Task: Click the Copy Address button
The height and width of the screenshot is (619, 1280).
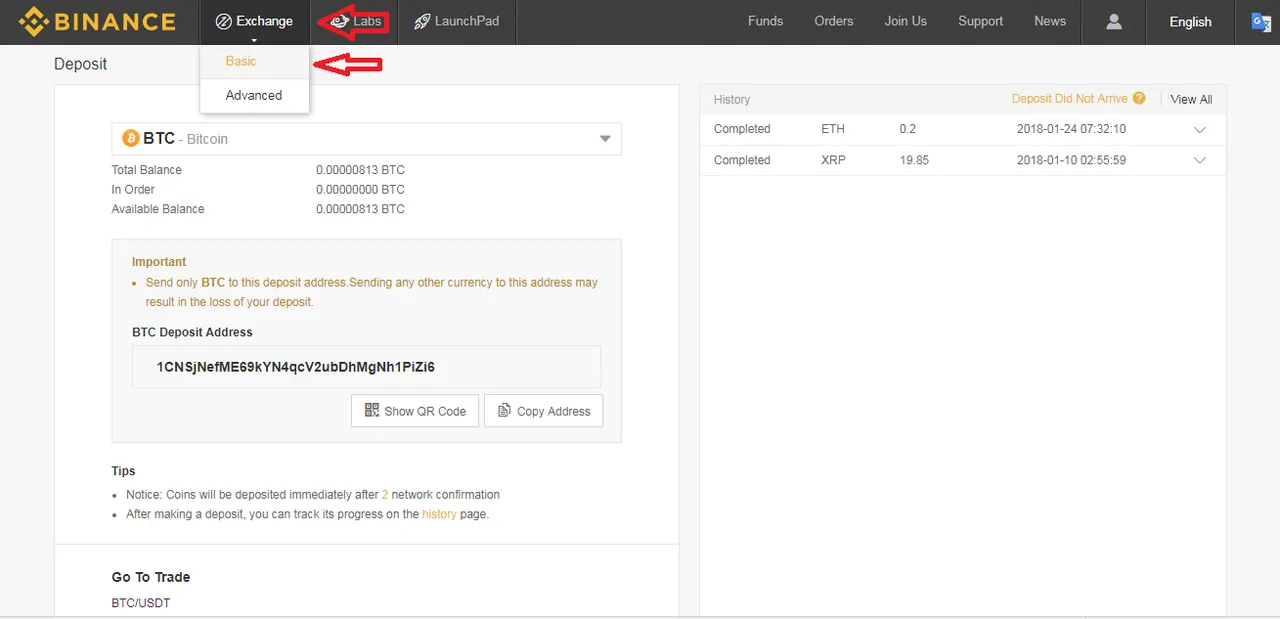Action: (x=543, y=411)
